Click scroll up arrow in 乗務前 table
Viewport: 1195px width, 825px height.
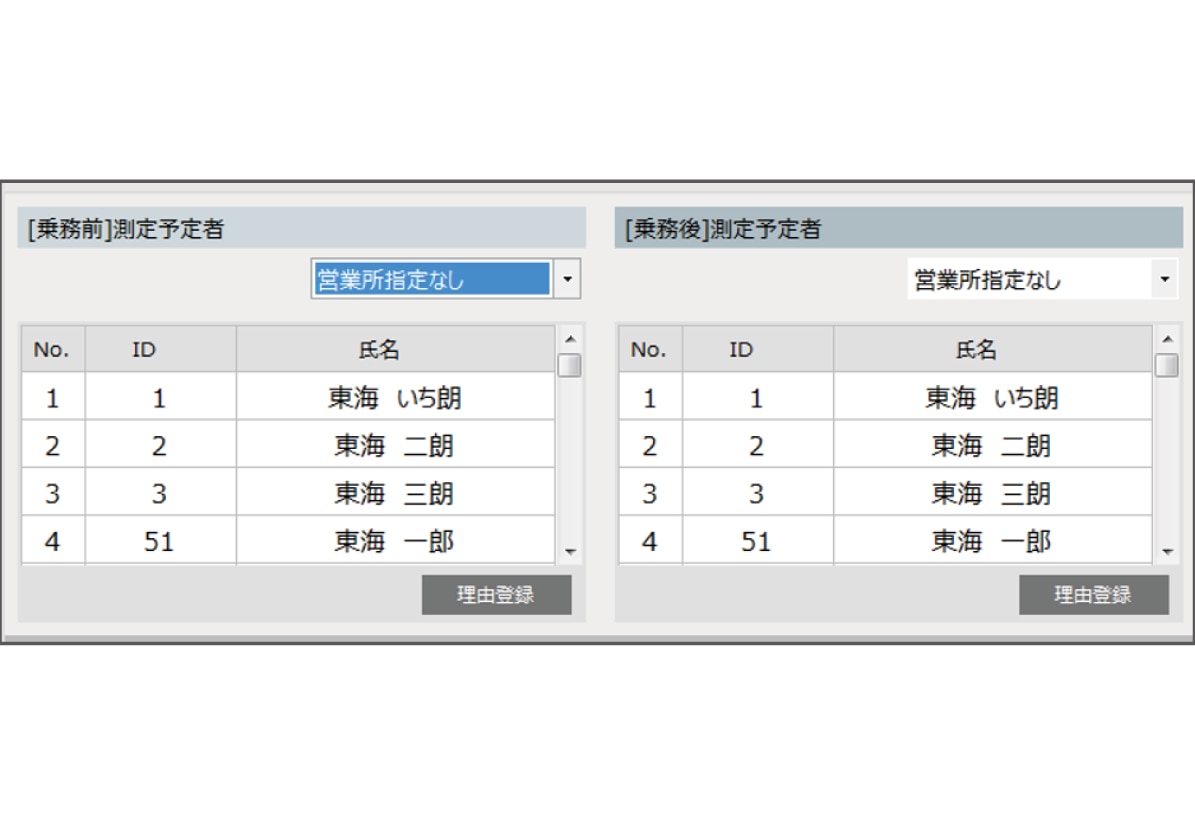click(569, 339)
